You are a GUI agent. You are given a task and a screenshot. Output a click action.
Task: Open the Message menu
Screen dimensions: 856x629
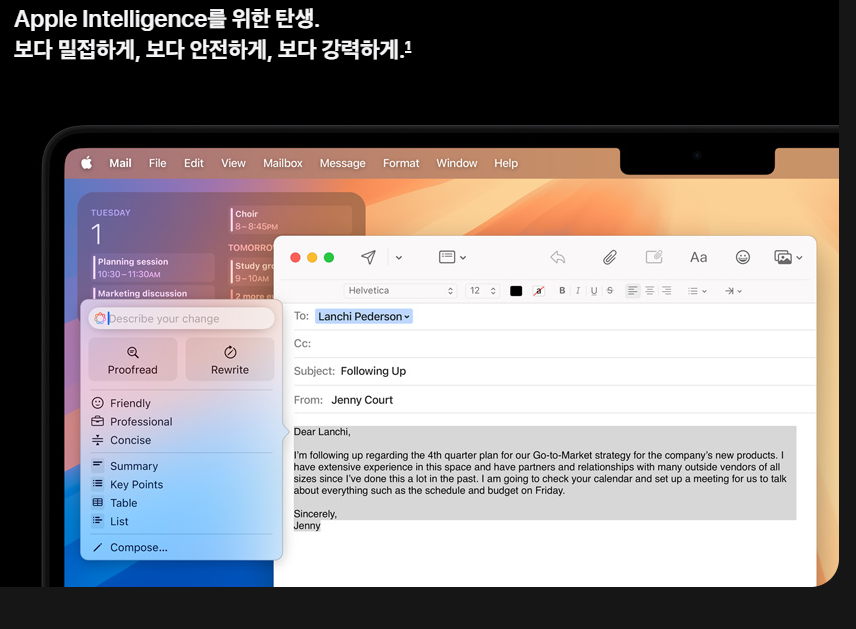click(x=342, y=163)
